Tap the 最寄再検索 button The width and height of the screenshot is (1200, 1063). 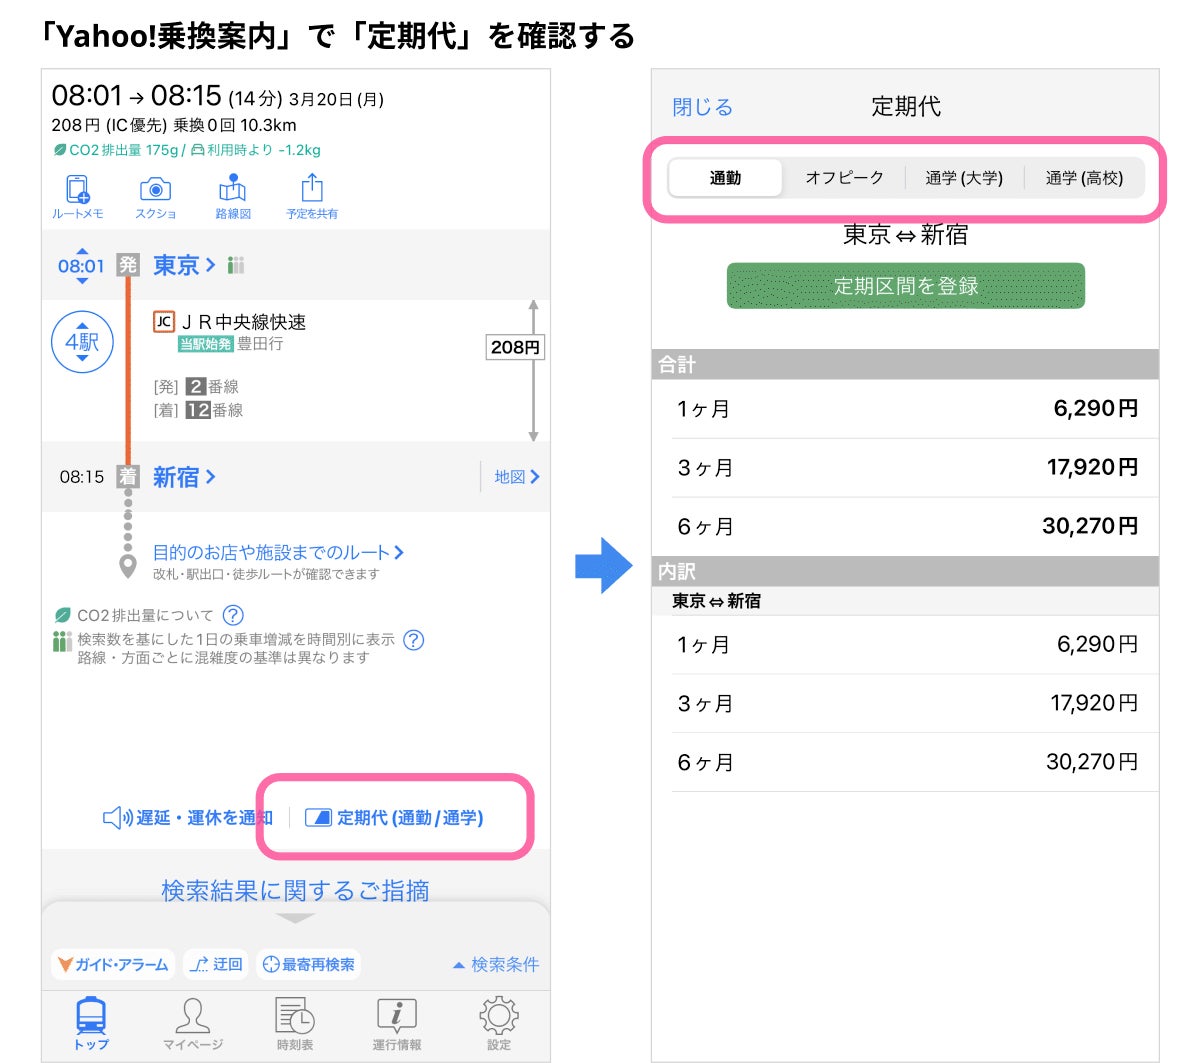pyautogui.click(x=308, y=964)
